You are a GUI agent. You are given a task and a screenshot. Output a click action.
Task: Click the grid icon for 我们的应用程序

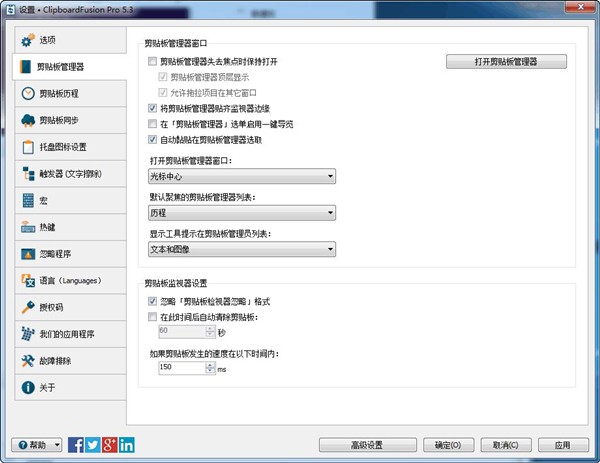click(28, 334)
